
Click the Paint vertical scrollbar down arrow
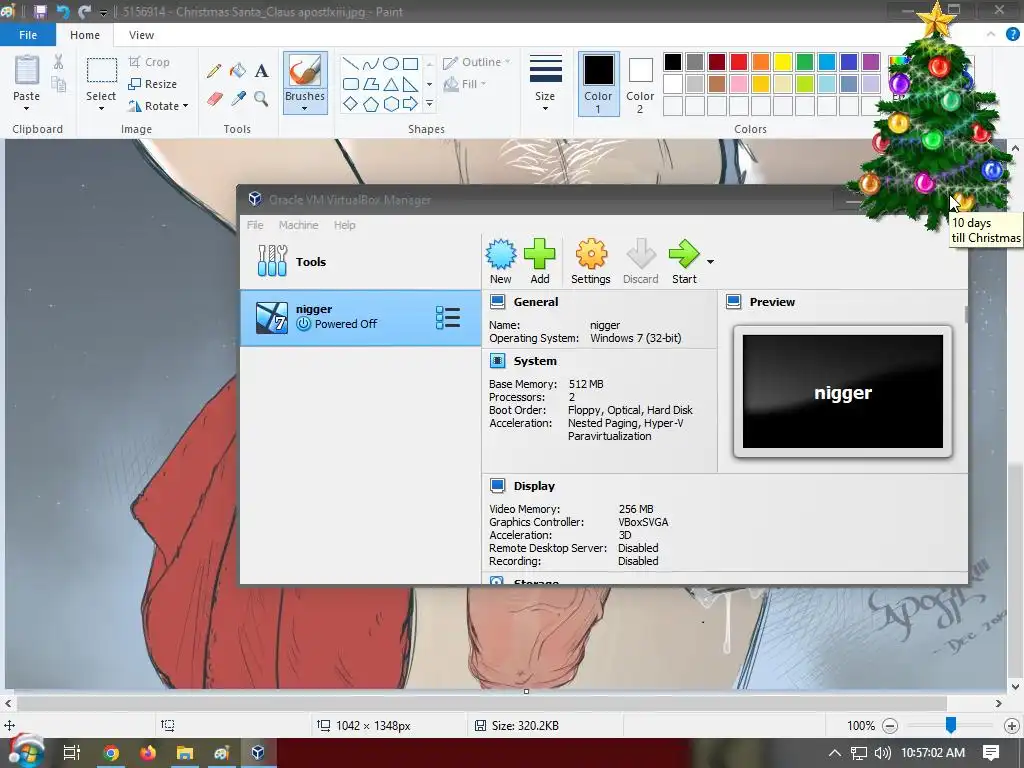coord(1015,686)
